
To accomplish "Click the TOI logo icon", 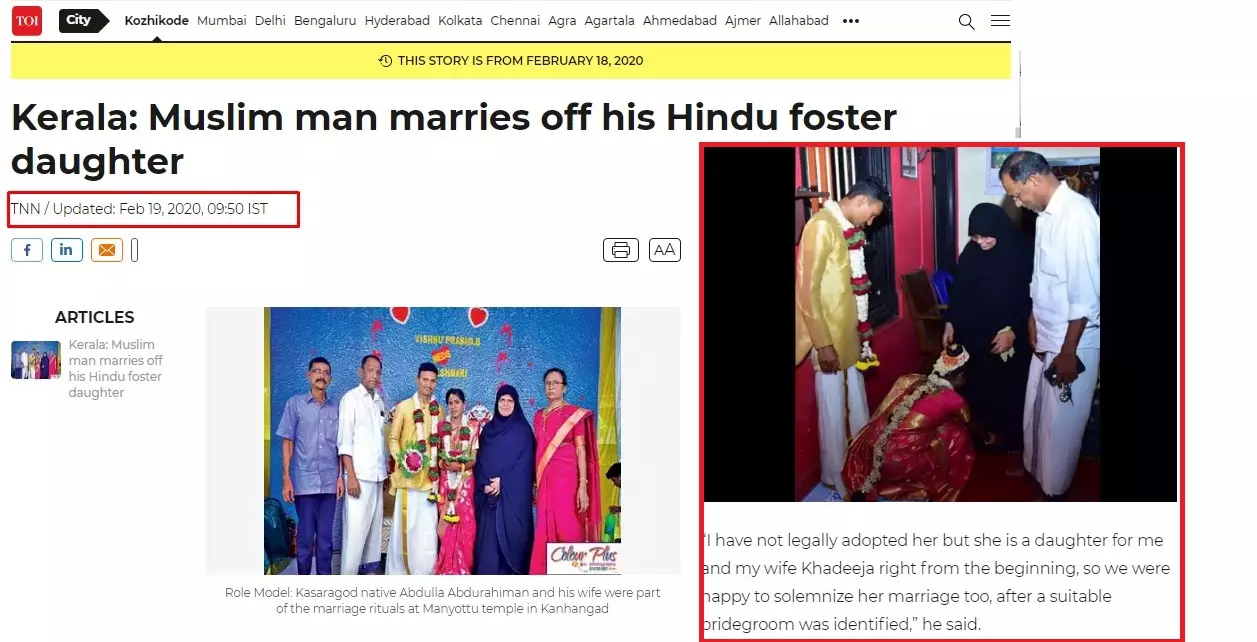I will pyautogui.click(x=27, y=20).
